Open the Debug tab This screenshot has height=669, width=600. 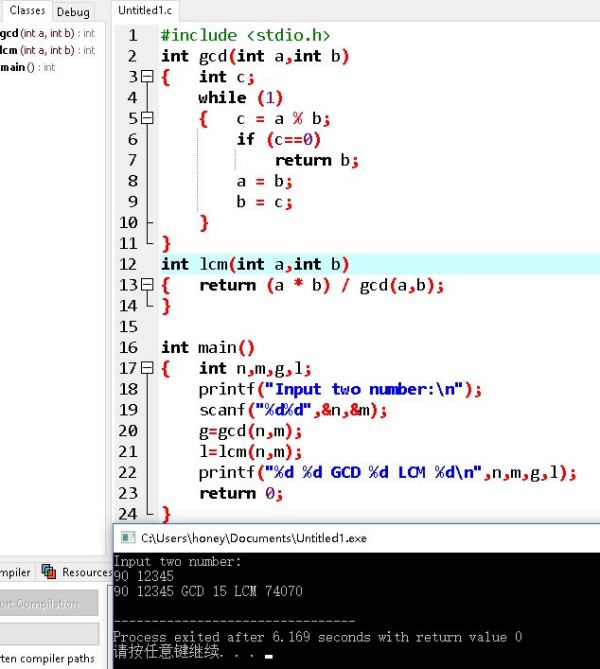(x=73, y=12)
